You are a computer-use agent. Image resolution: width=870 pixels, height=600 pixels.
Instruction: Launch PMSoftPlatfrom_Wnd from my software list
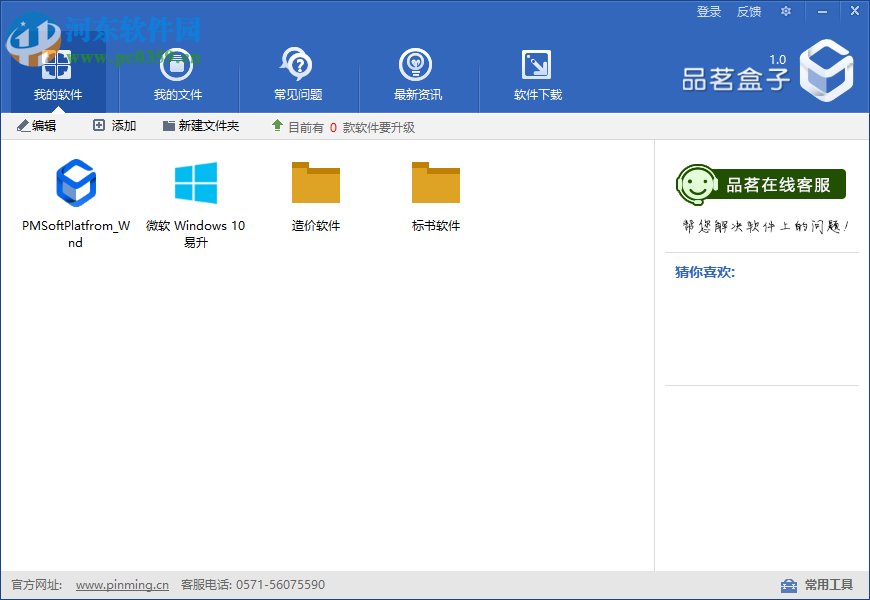[76, 184]
